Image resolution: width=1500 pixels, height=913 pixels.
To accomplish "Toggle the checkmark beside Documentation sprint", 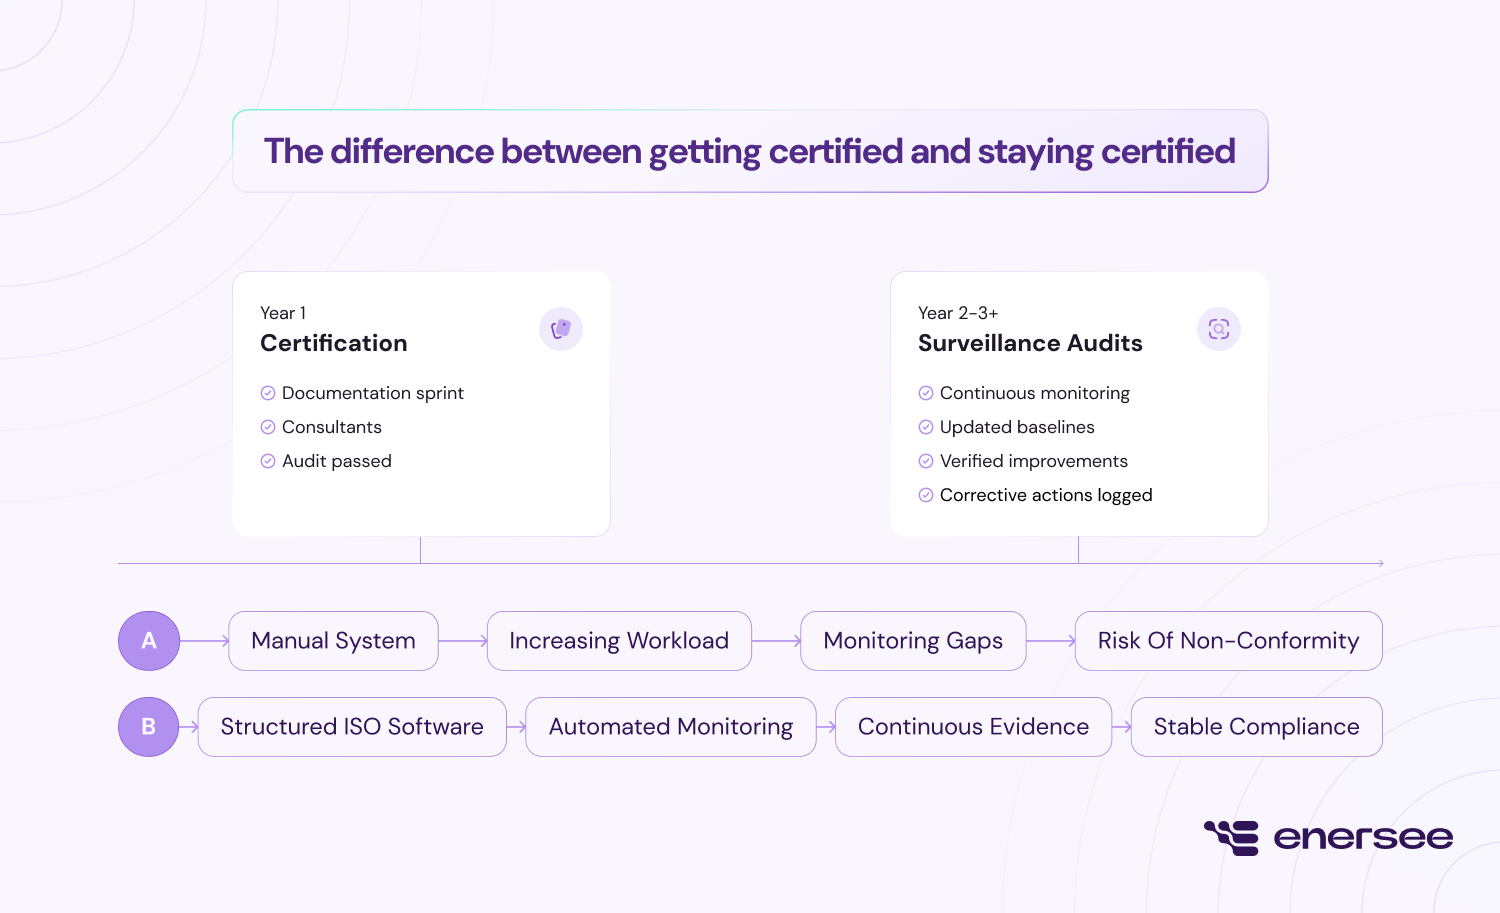I will 268,392.
